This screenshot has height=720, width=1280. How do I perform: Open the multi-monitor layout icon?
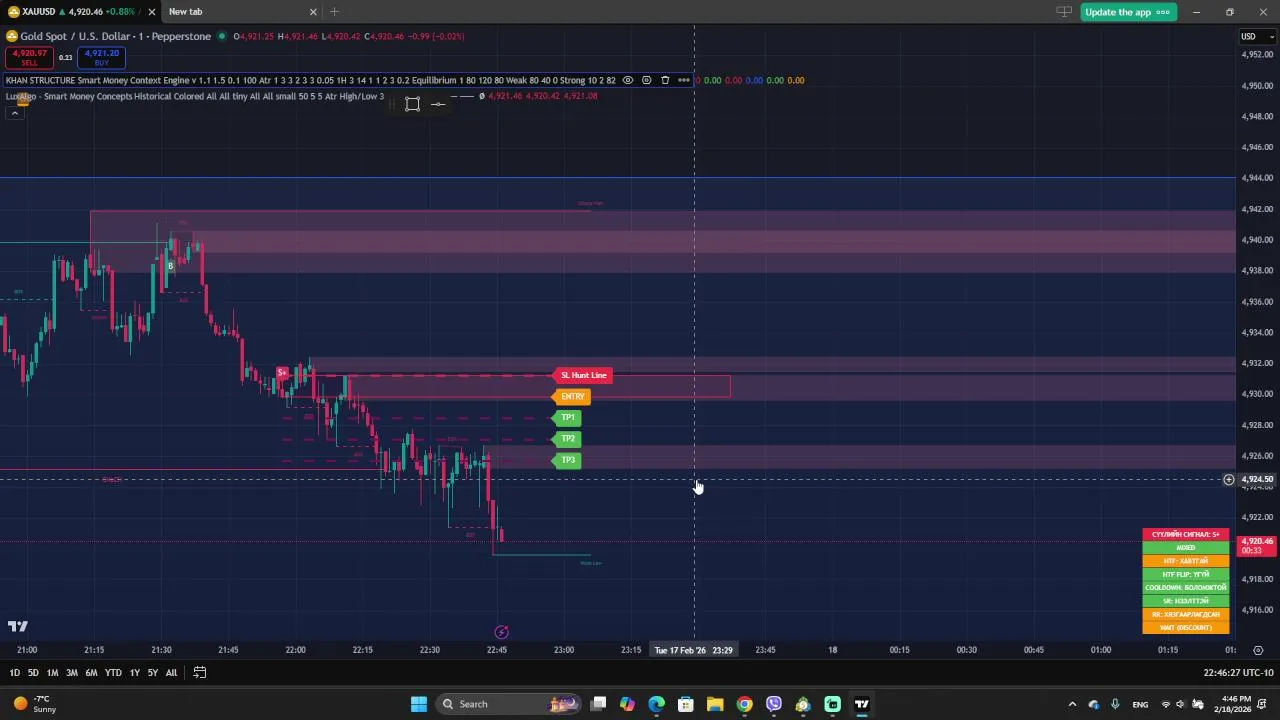pyautogui.click(x=1064, y=12)
